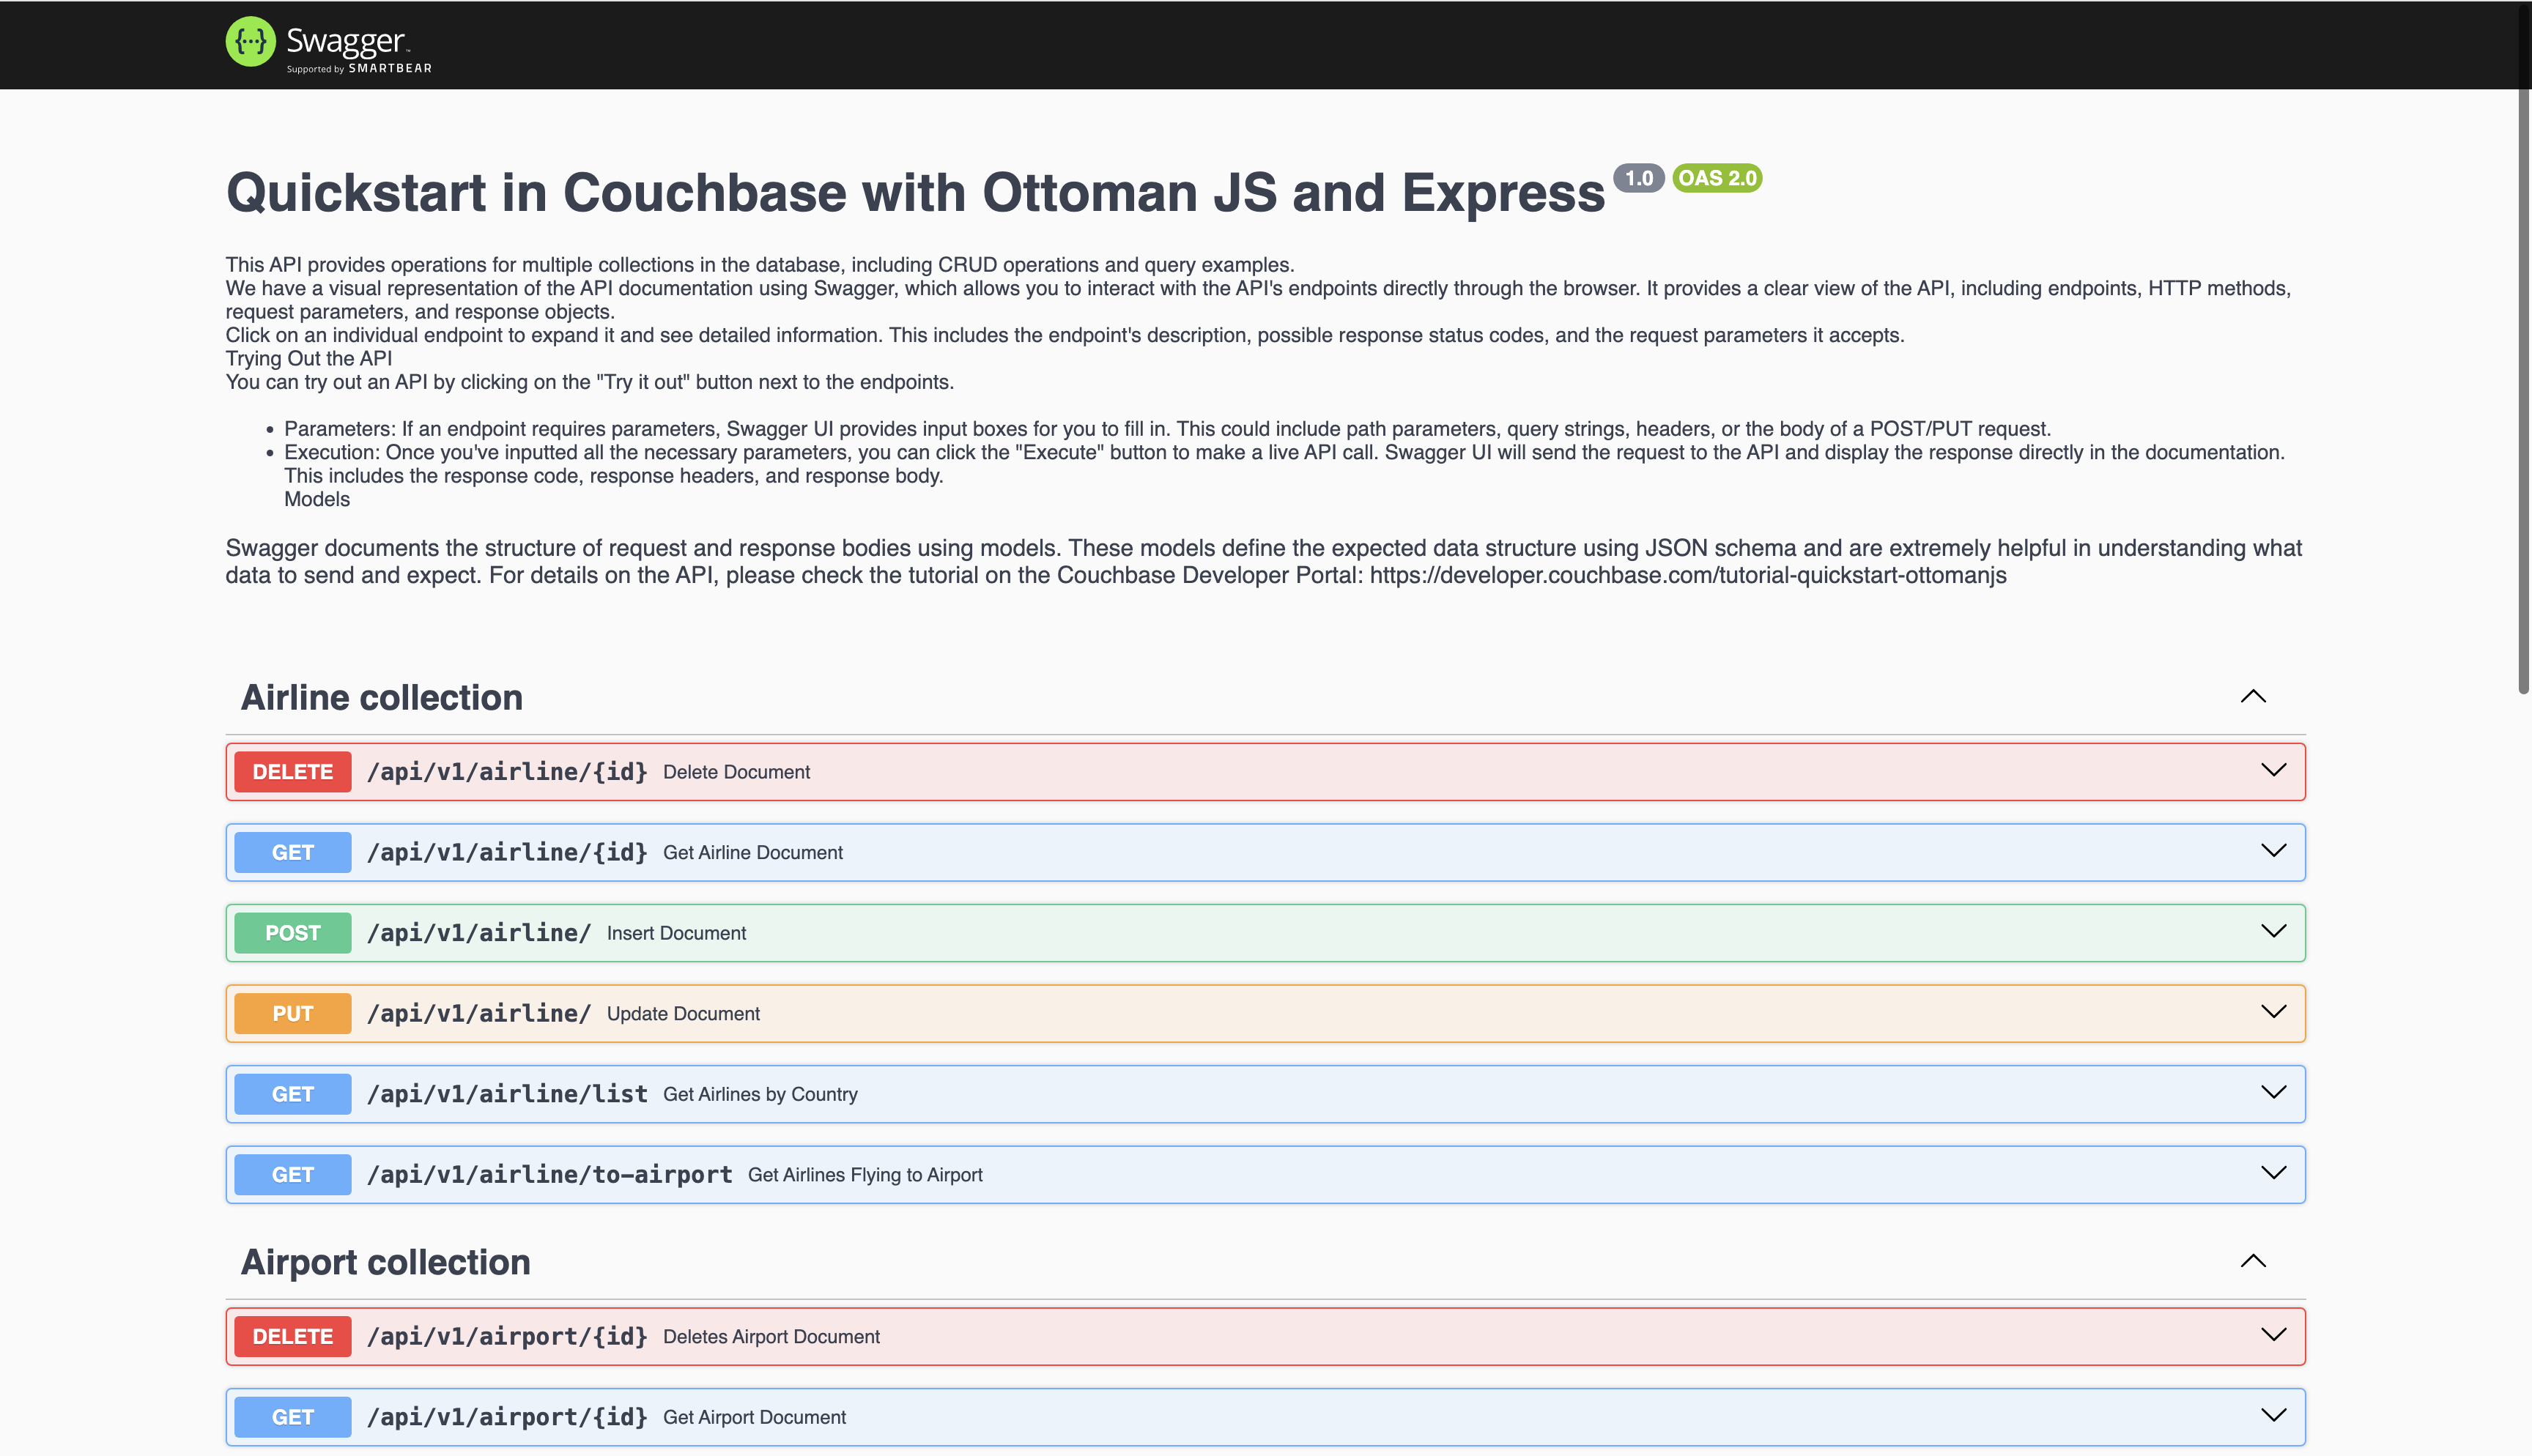Collapse the Airline collection section
The height and width of the screenshot is (1456, 2532).
click(x=2252, y=697)
